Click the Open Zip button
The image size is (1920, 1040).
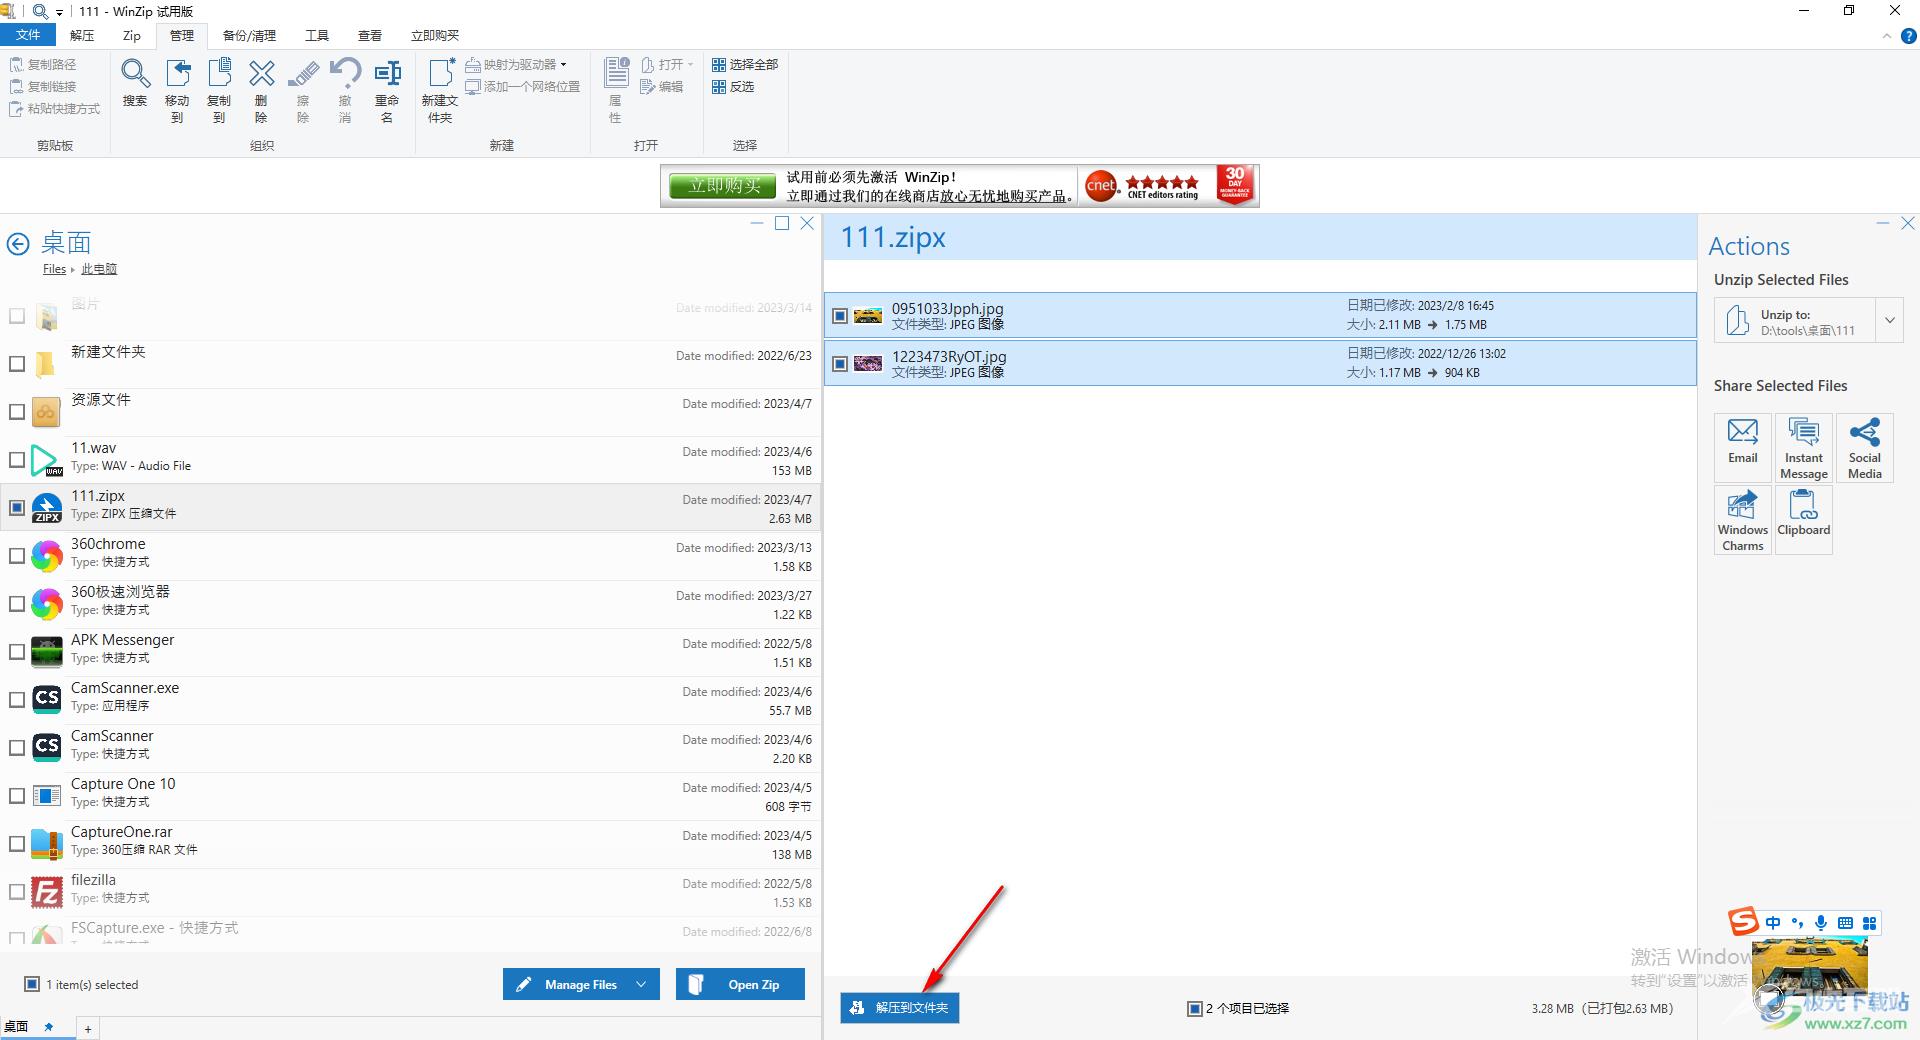click(x=740, y=985)
